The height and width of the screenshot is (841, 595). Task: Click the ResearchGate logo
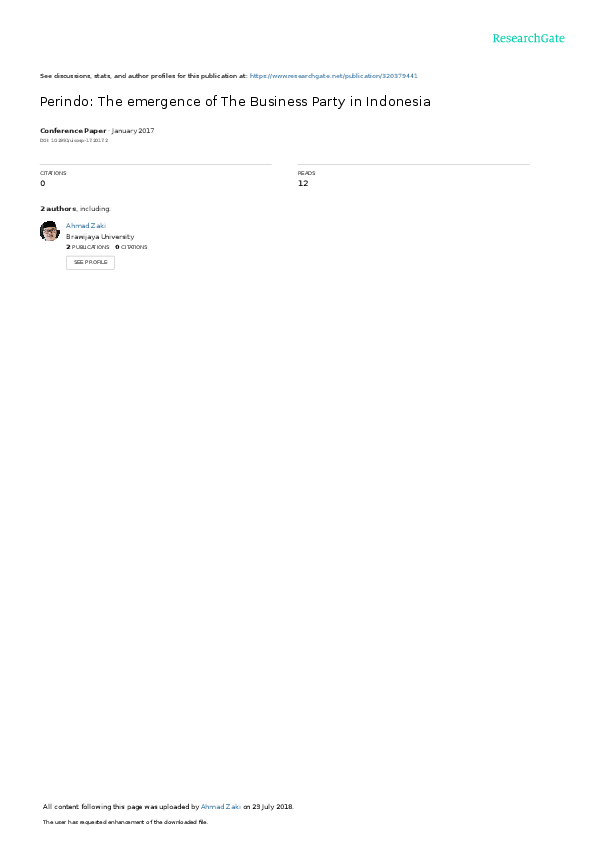pyautogui.click(x=528, y=38)
